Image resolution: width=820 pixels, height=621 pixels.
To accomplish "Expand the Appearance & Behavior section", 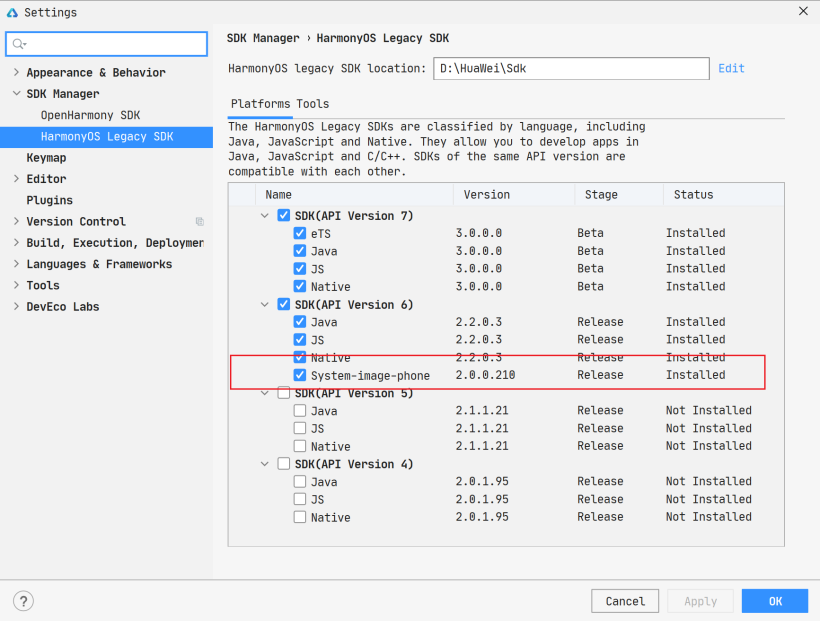I will (16, 73).
